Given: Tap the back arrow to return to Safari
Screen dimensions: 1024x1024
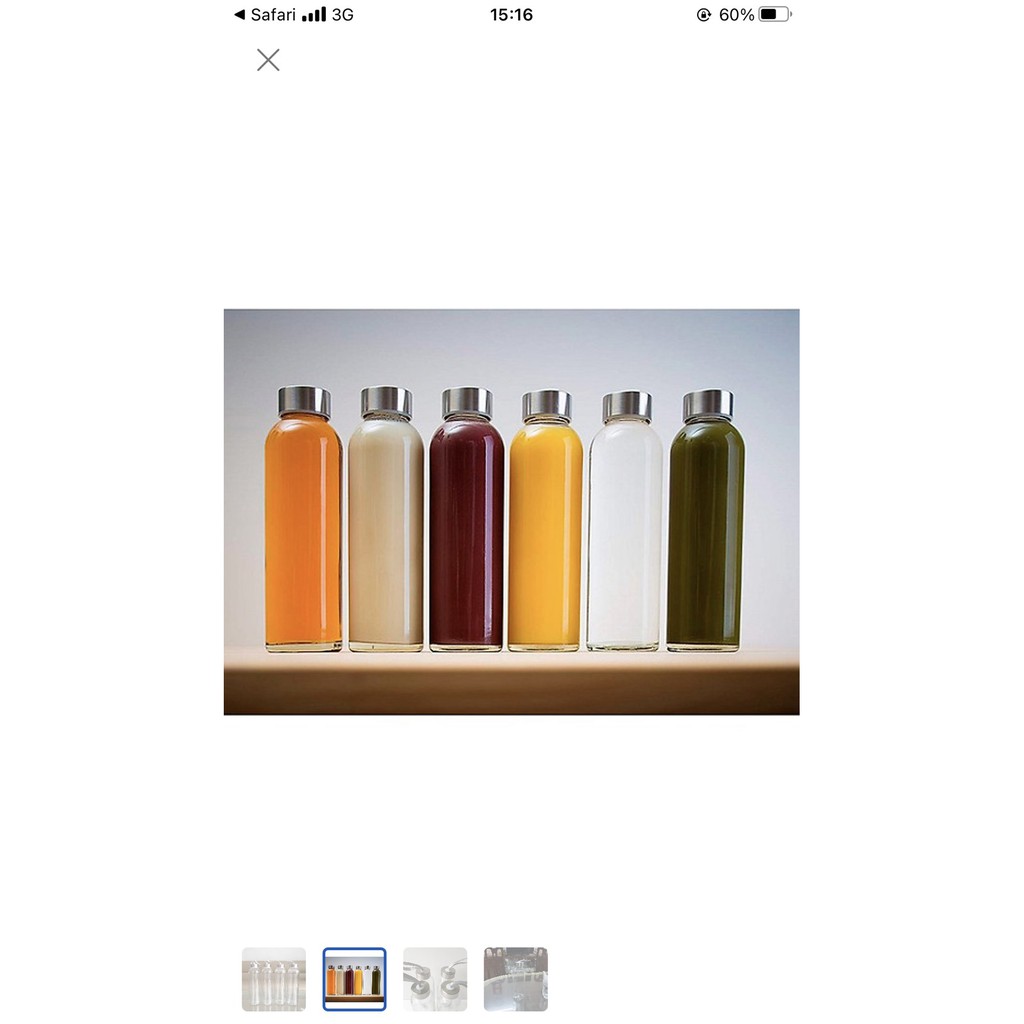Looking at the screenshot, I should click(240, 14).
